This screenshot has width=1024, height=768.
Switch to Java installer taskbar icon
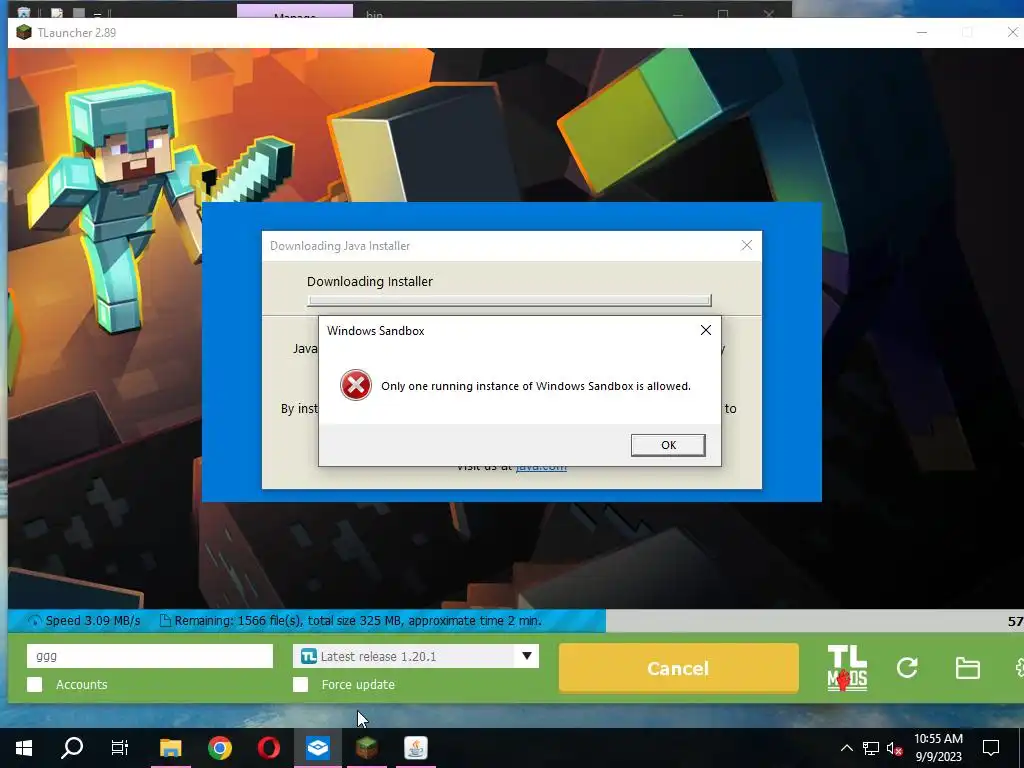click(x=415, y=748)
